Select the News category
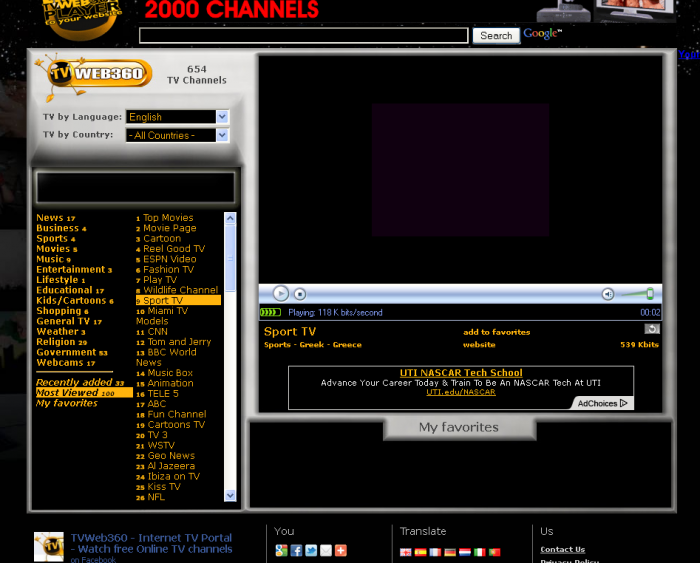700x563 pixels. tap(56, 218)
